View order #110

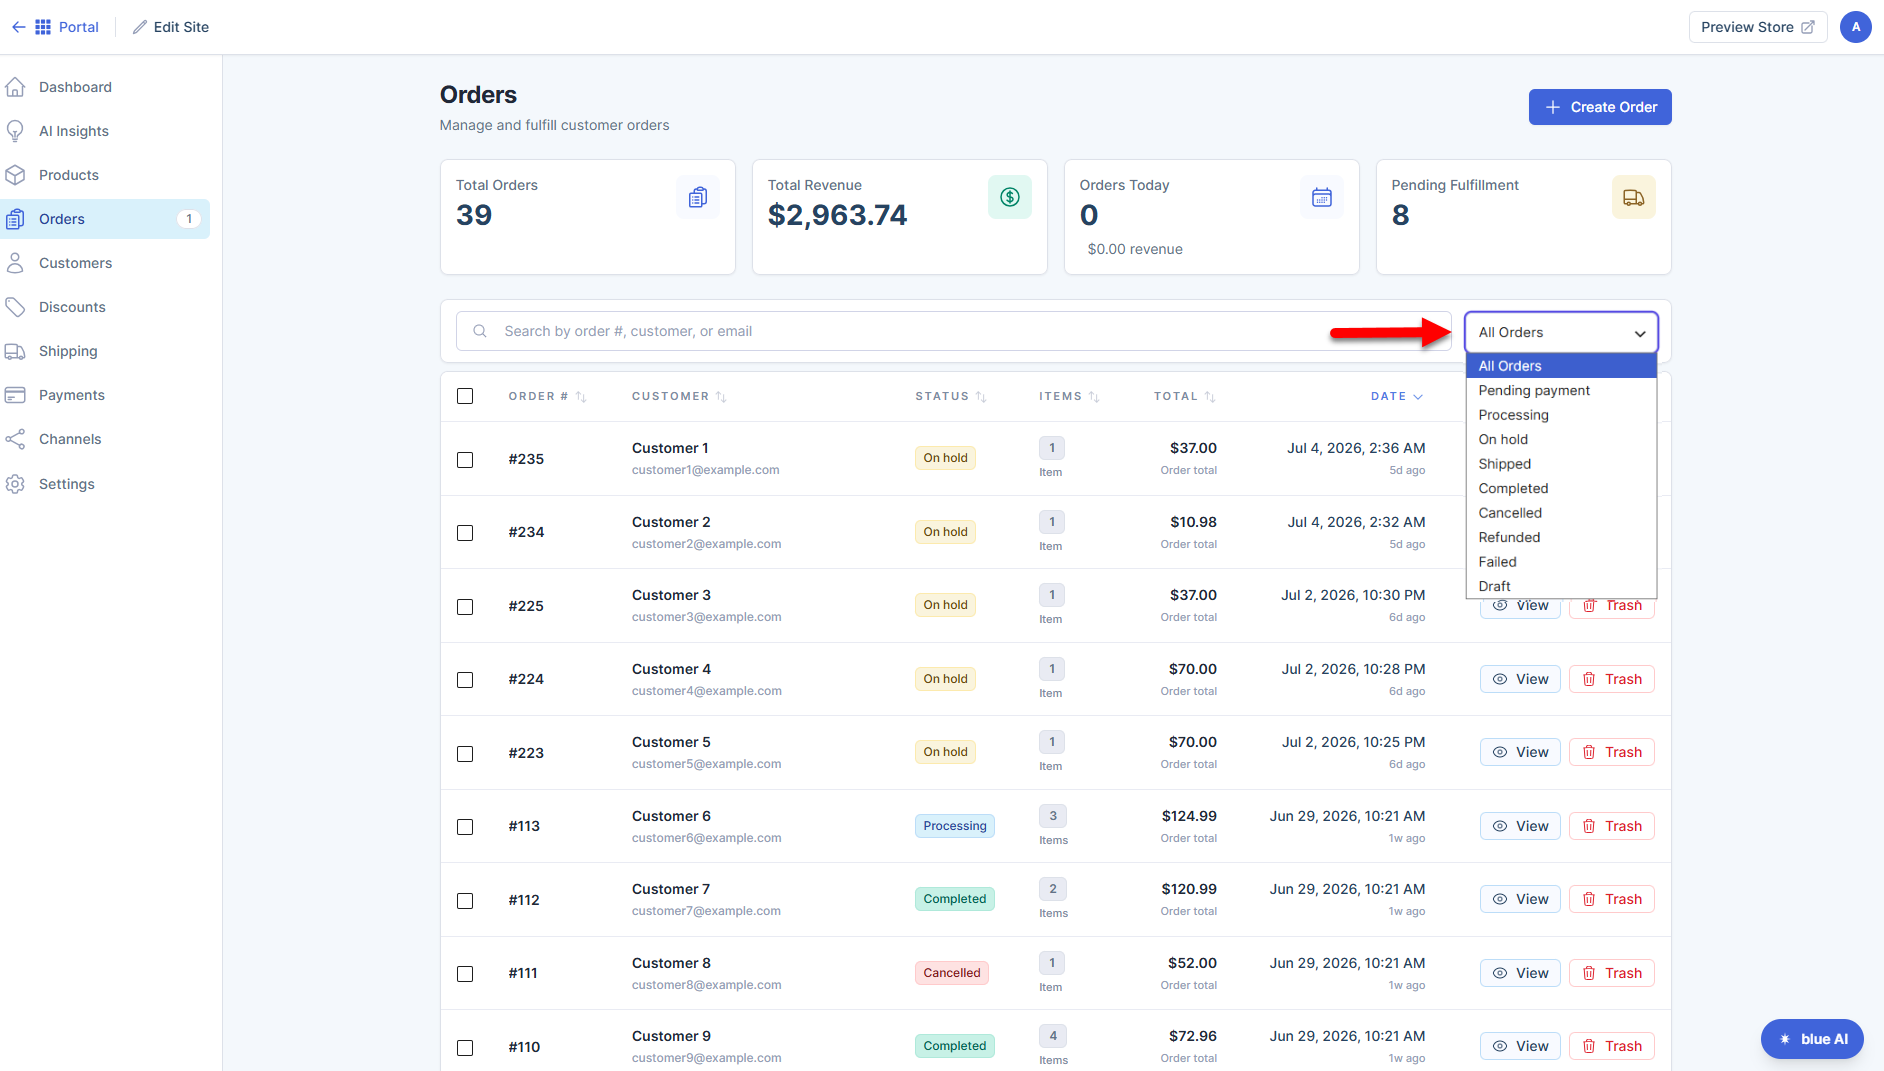(x=1520, y=1046)
